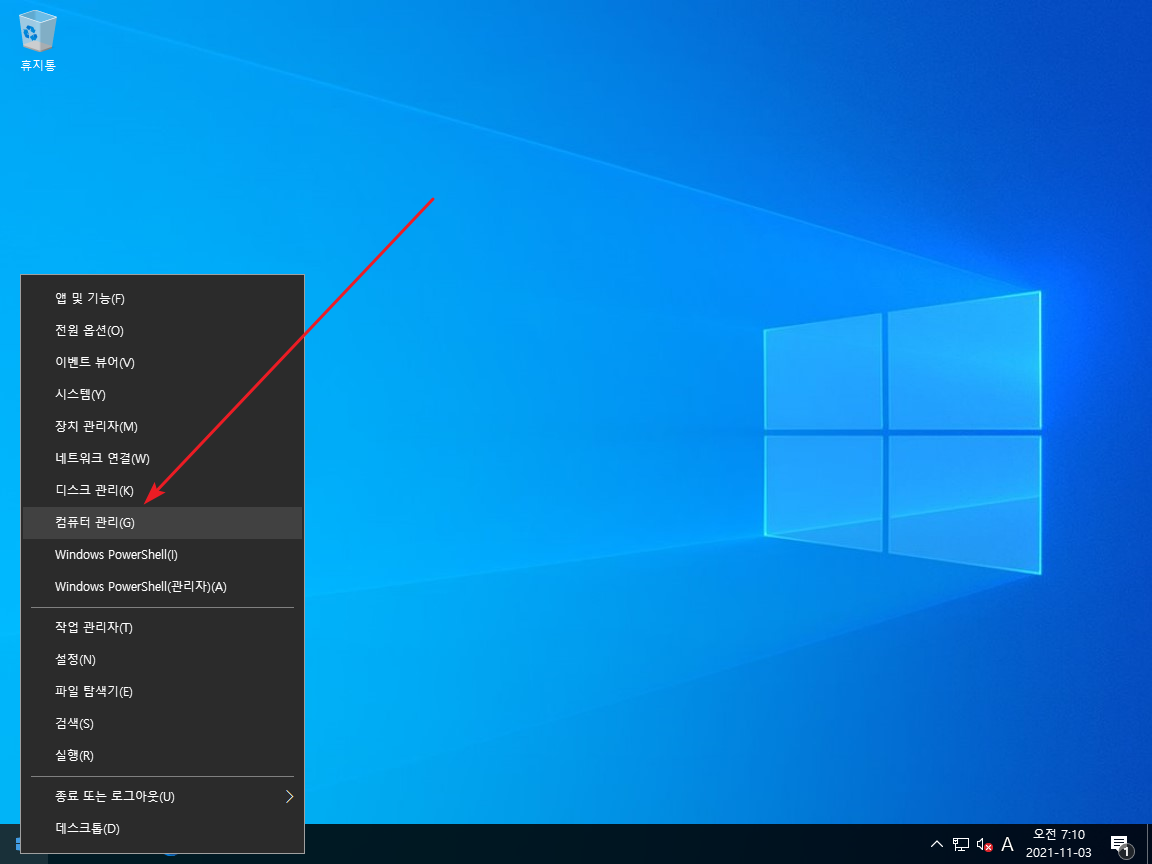
Task: Choose 검색(S) search entry
Action: pyautogui.click(x=162, y=724)
